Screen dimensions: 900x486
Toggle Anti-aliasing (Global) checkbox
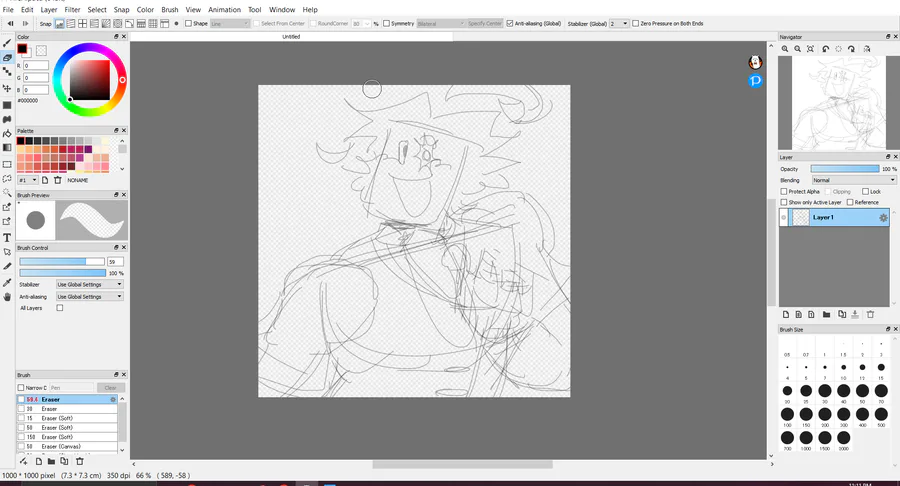(510, 24)
